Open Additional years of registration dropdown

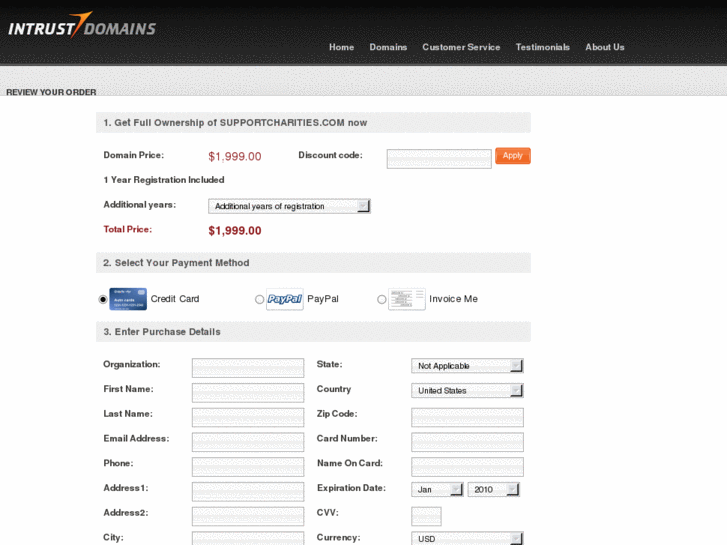pos(289,206)
